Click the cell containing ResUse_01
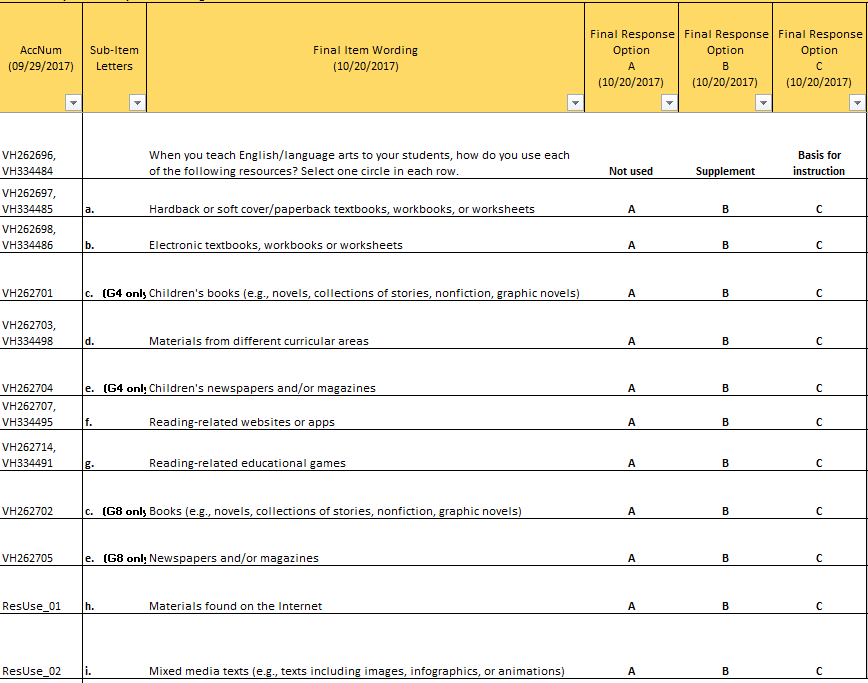Image resolution: width=868 pixels, height=683 pixels. (x=32, y=606)
